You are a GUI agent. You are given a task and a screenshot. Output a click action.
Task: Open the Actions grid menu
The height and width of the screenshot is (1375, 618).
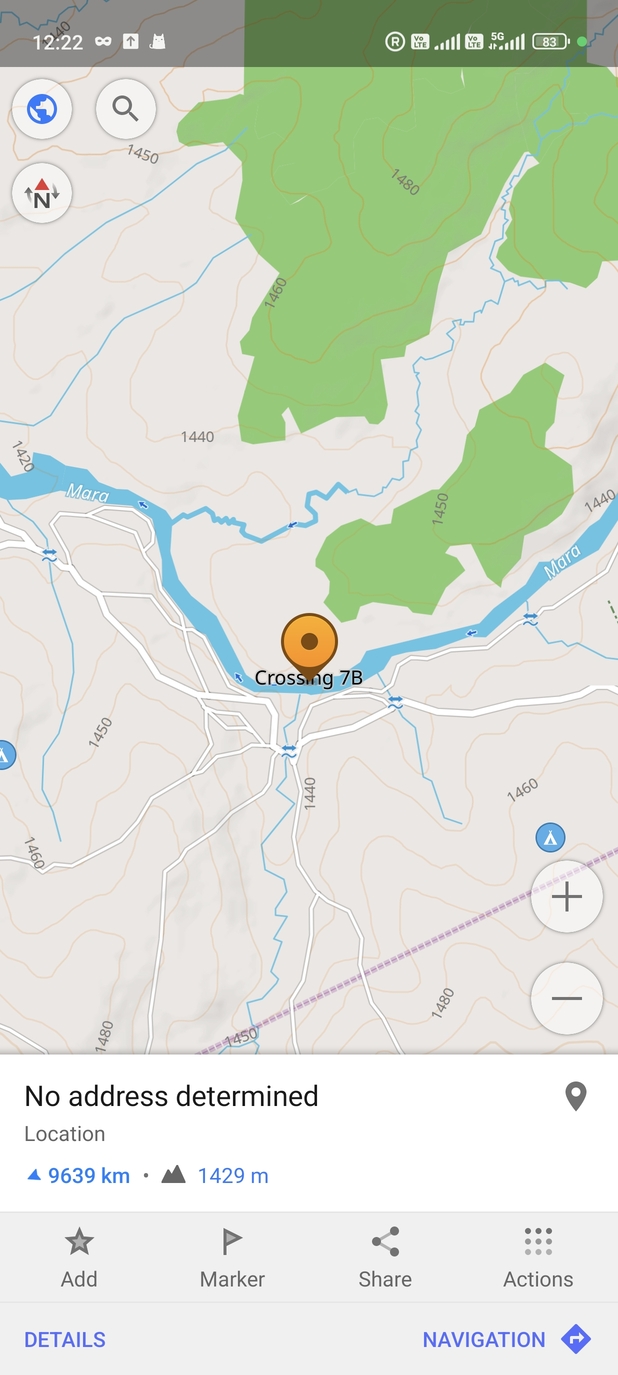pyautogui.click(x=538, y=1257)
